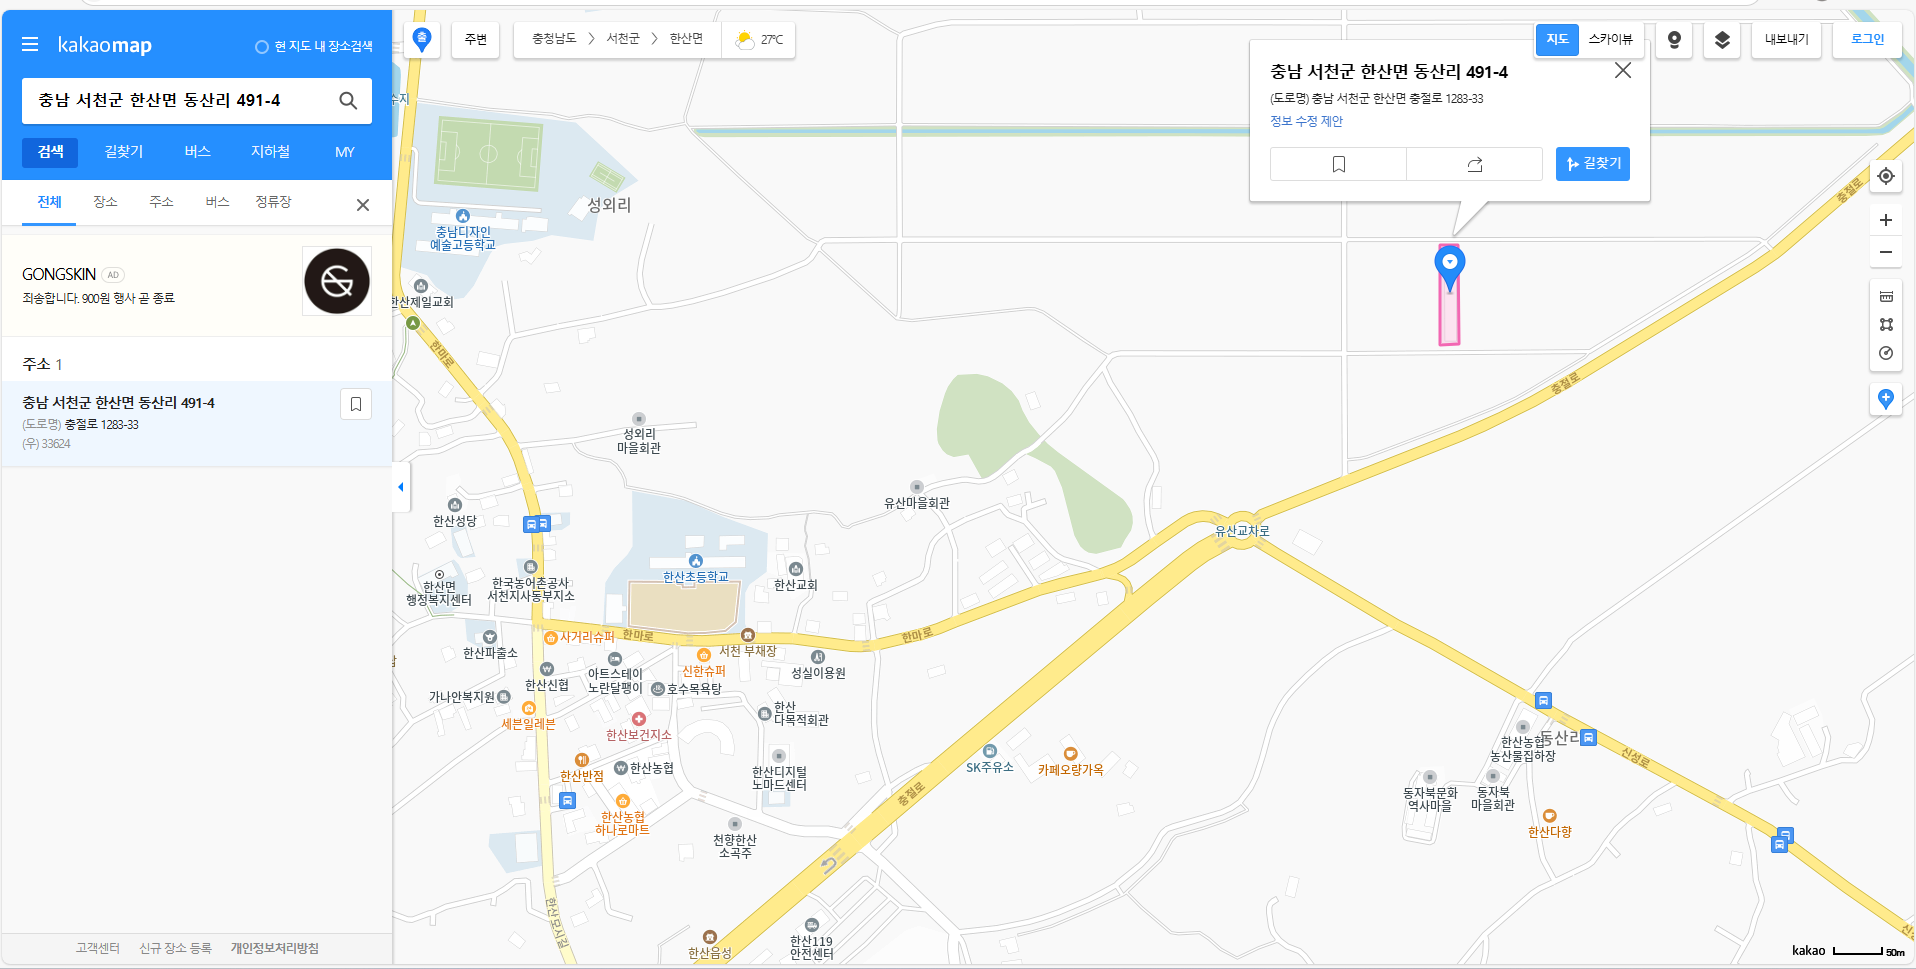Select the distance ruler tool

[x=1886, y=296]
